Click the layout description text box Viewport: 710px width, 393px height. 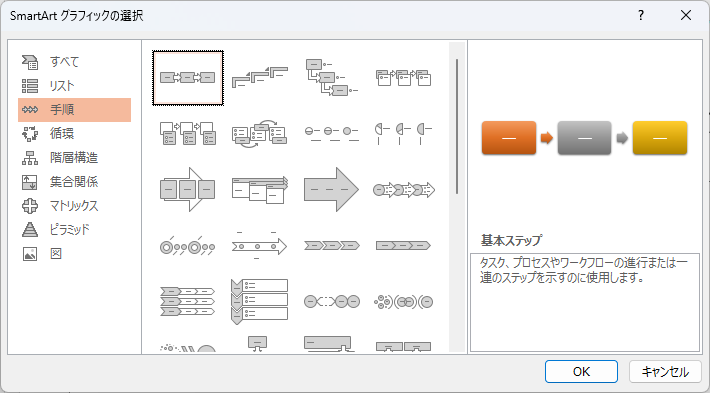[585, 302]
